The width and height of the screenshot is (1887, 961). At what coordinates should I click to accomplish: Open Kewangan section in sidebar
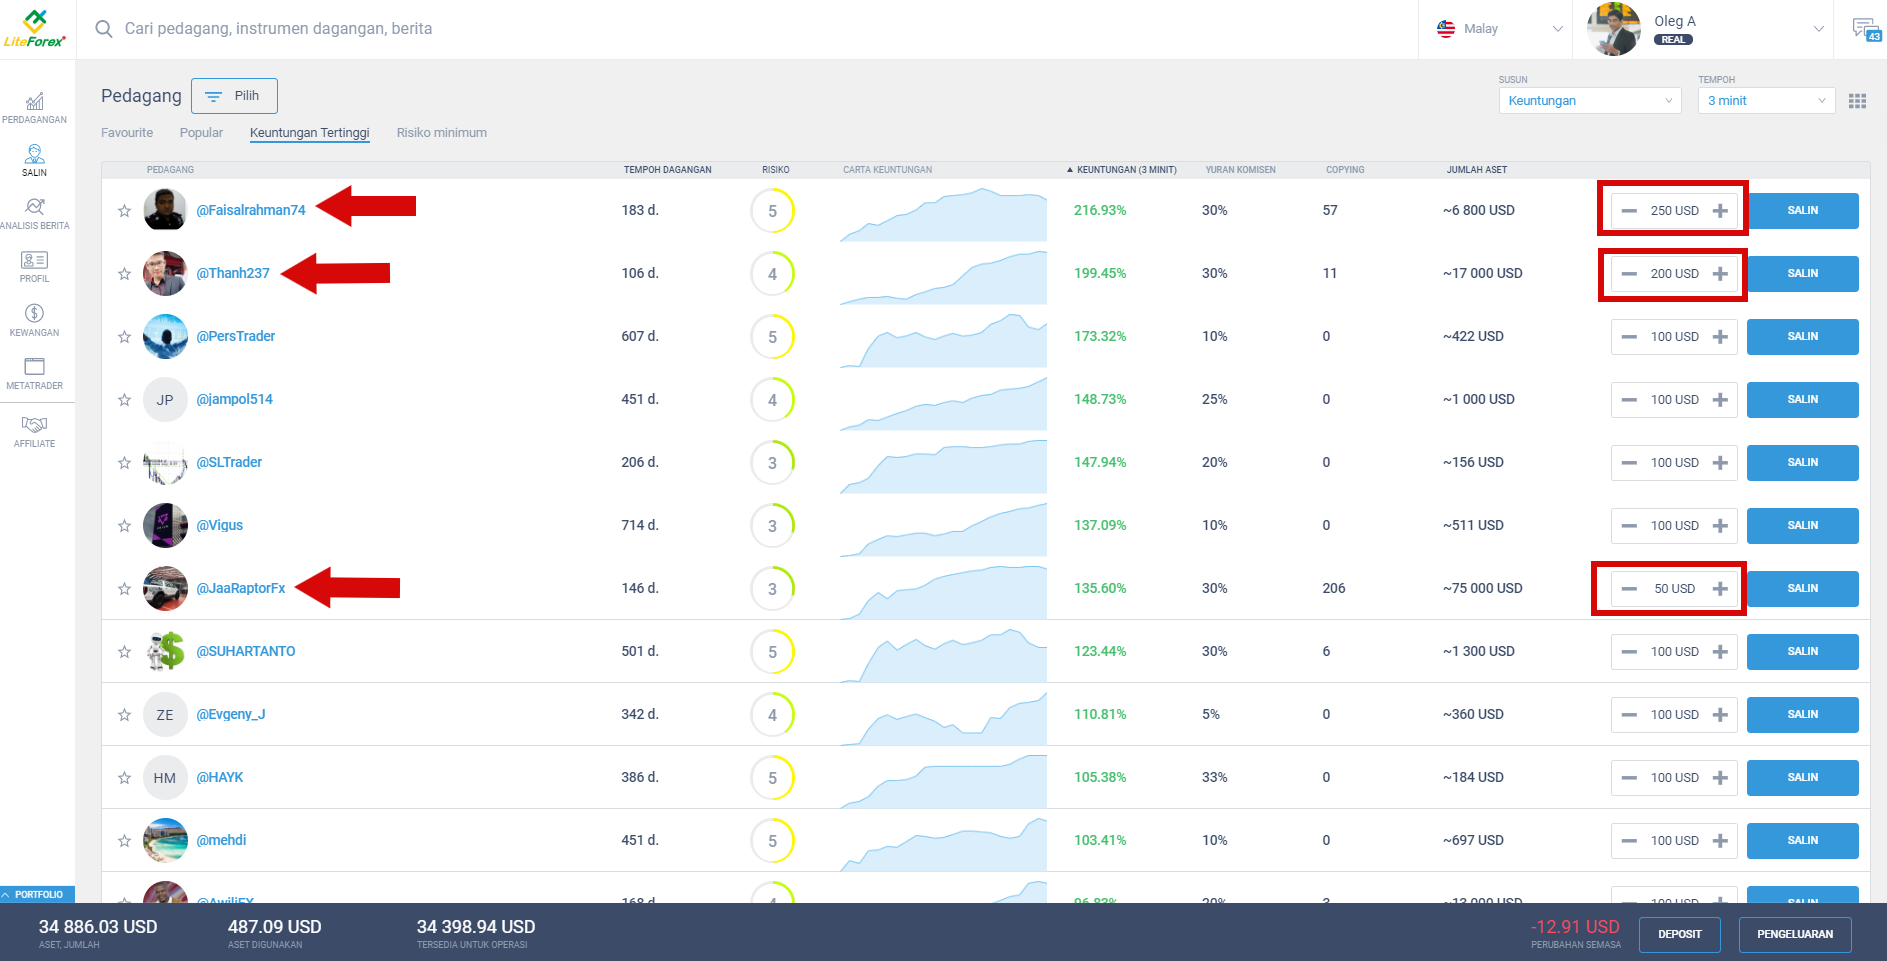[35, 320]
